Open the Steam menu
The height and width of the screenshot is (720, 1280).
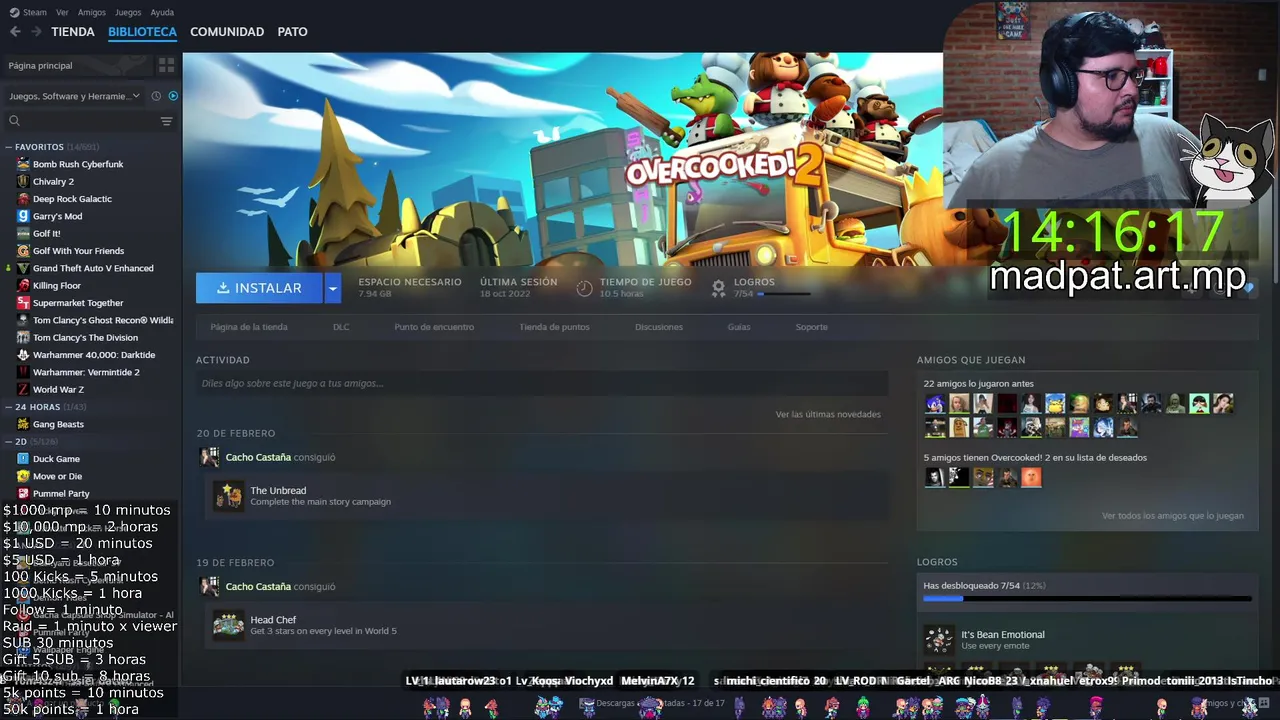click(29, 12)
